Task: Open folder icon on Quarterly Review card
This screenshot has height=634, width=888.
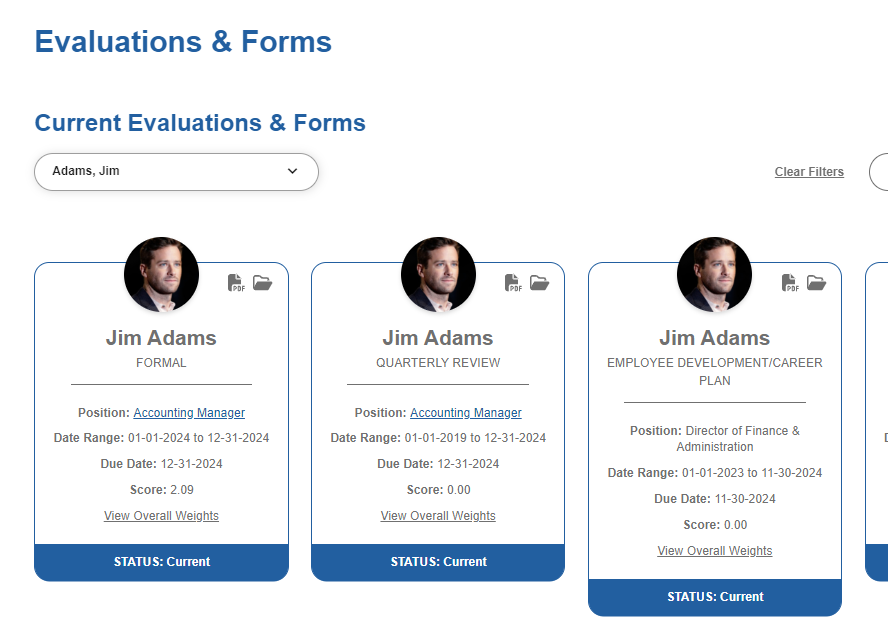Action: (x=539, y=283)
